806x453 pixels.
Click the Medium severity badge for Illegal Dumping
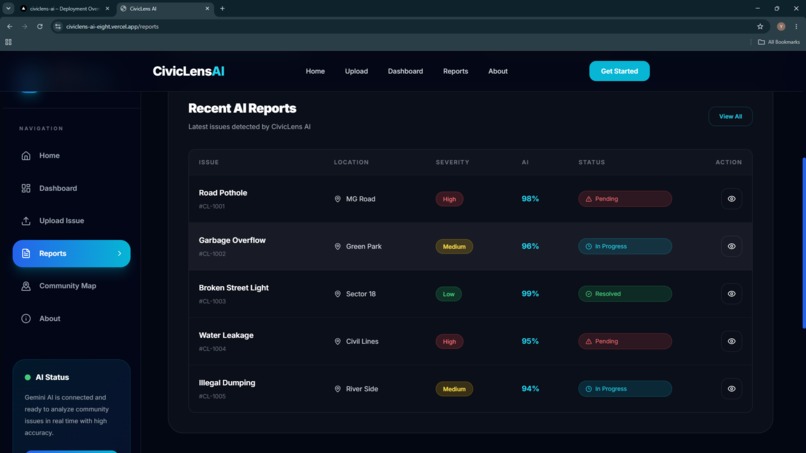[x=454, y=389]
